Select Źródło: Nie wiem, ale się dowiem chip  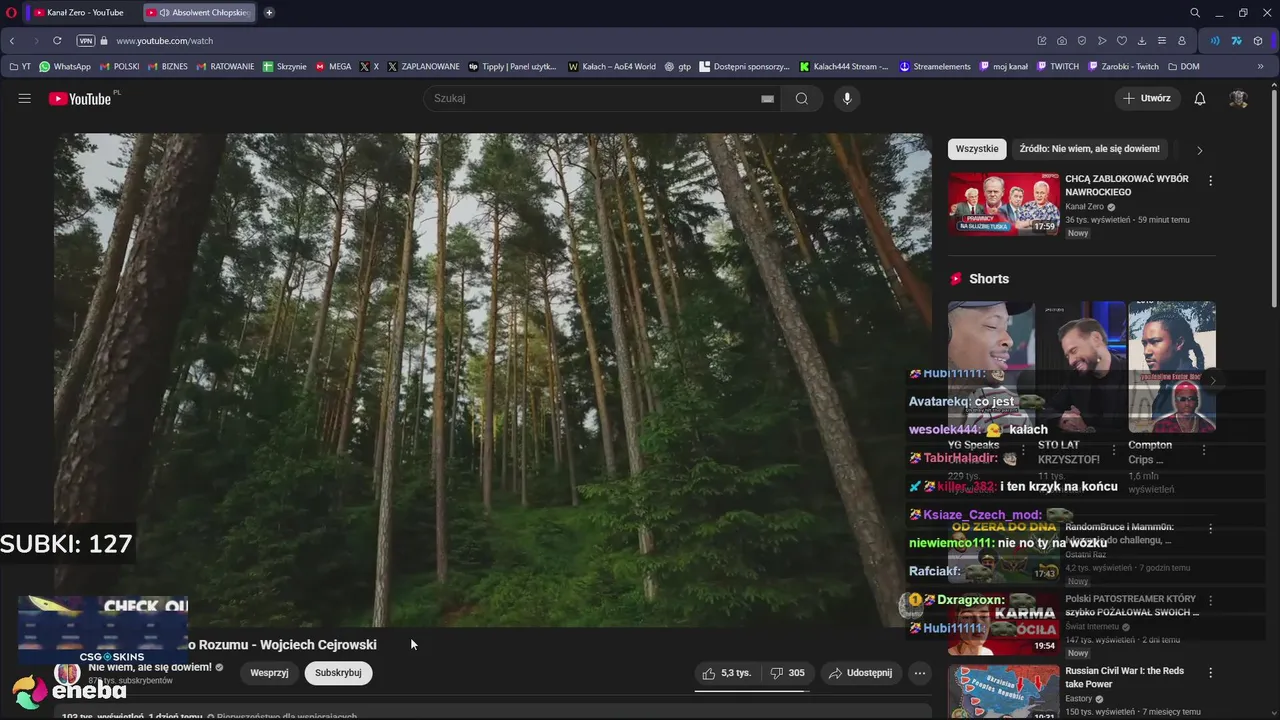click(x=1089, y=149)
